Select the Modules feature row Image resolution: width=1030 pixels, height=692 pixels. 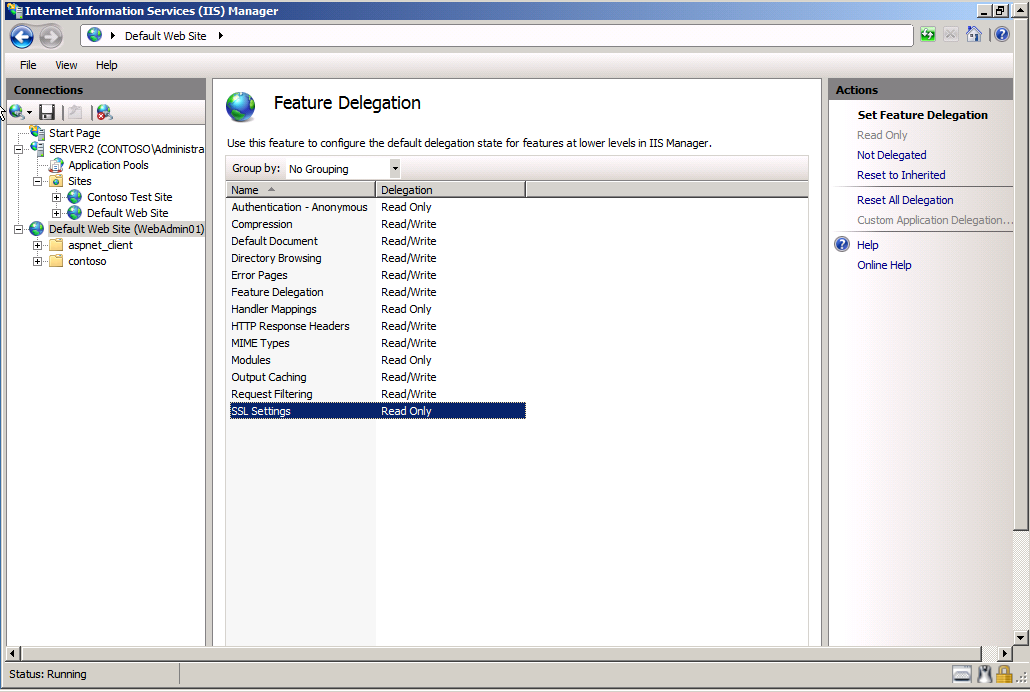[x=377, y=360]
